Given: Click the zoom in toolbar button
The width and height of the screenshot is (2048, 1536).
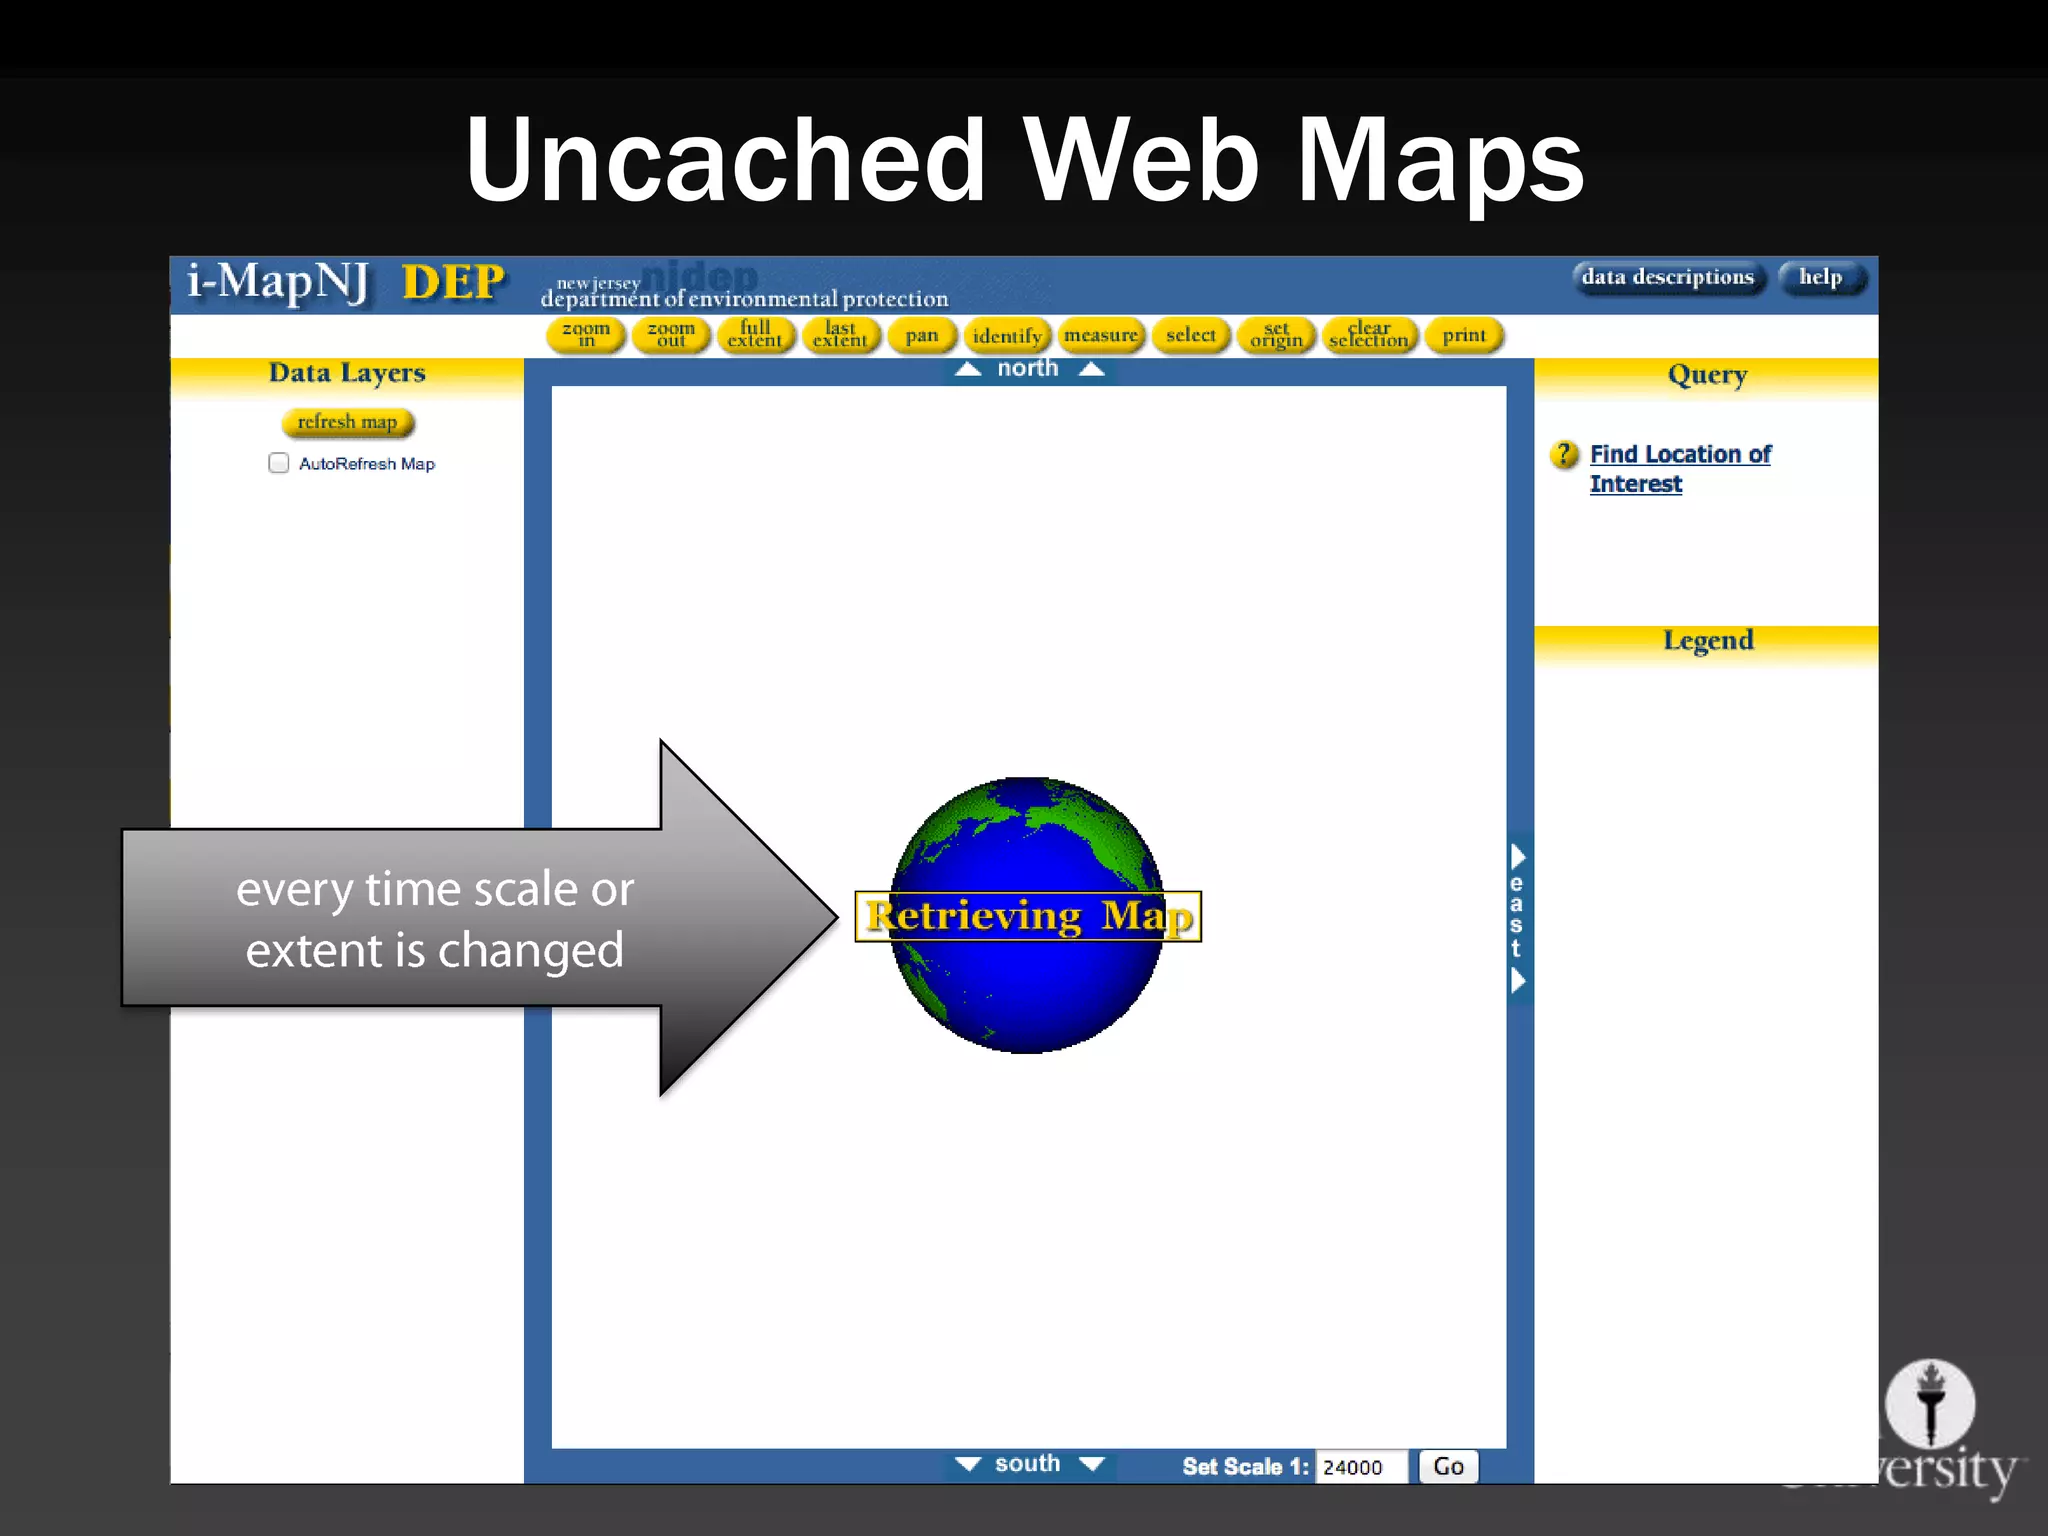Looking at the screenshot, I should click(x=586, y=335).
